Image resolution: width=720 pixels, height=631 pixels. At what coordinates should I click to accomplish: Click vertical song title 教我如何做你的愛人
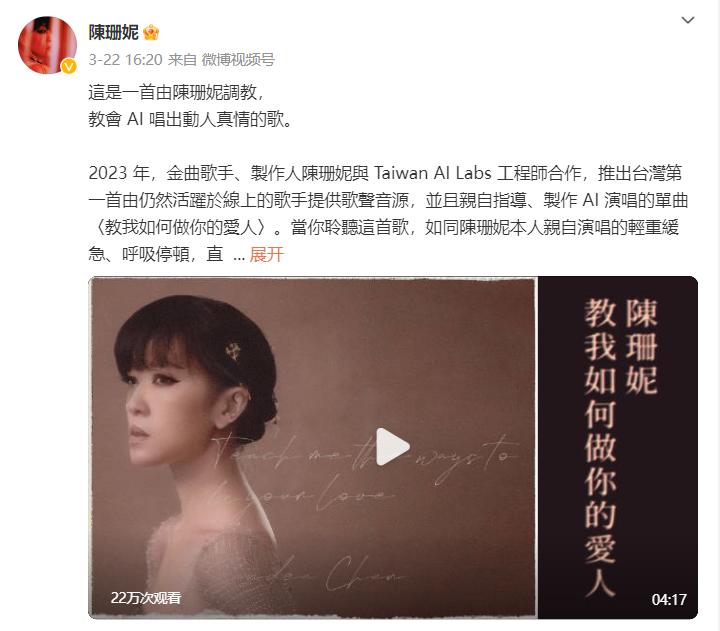pos(600,447)
